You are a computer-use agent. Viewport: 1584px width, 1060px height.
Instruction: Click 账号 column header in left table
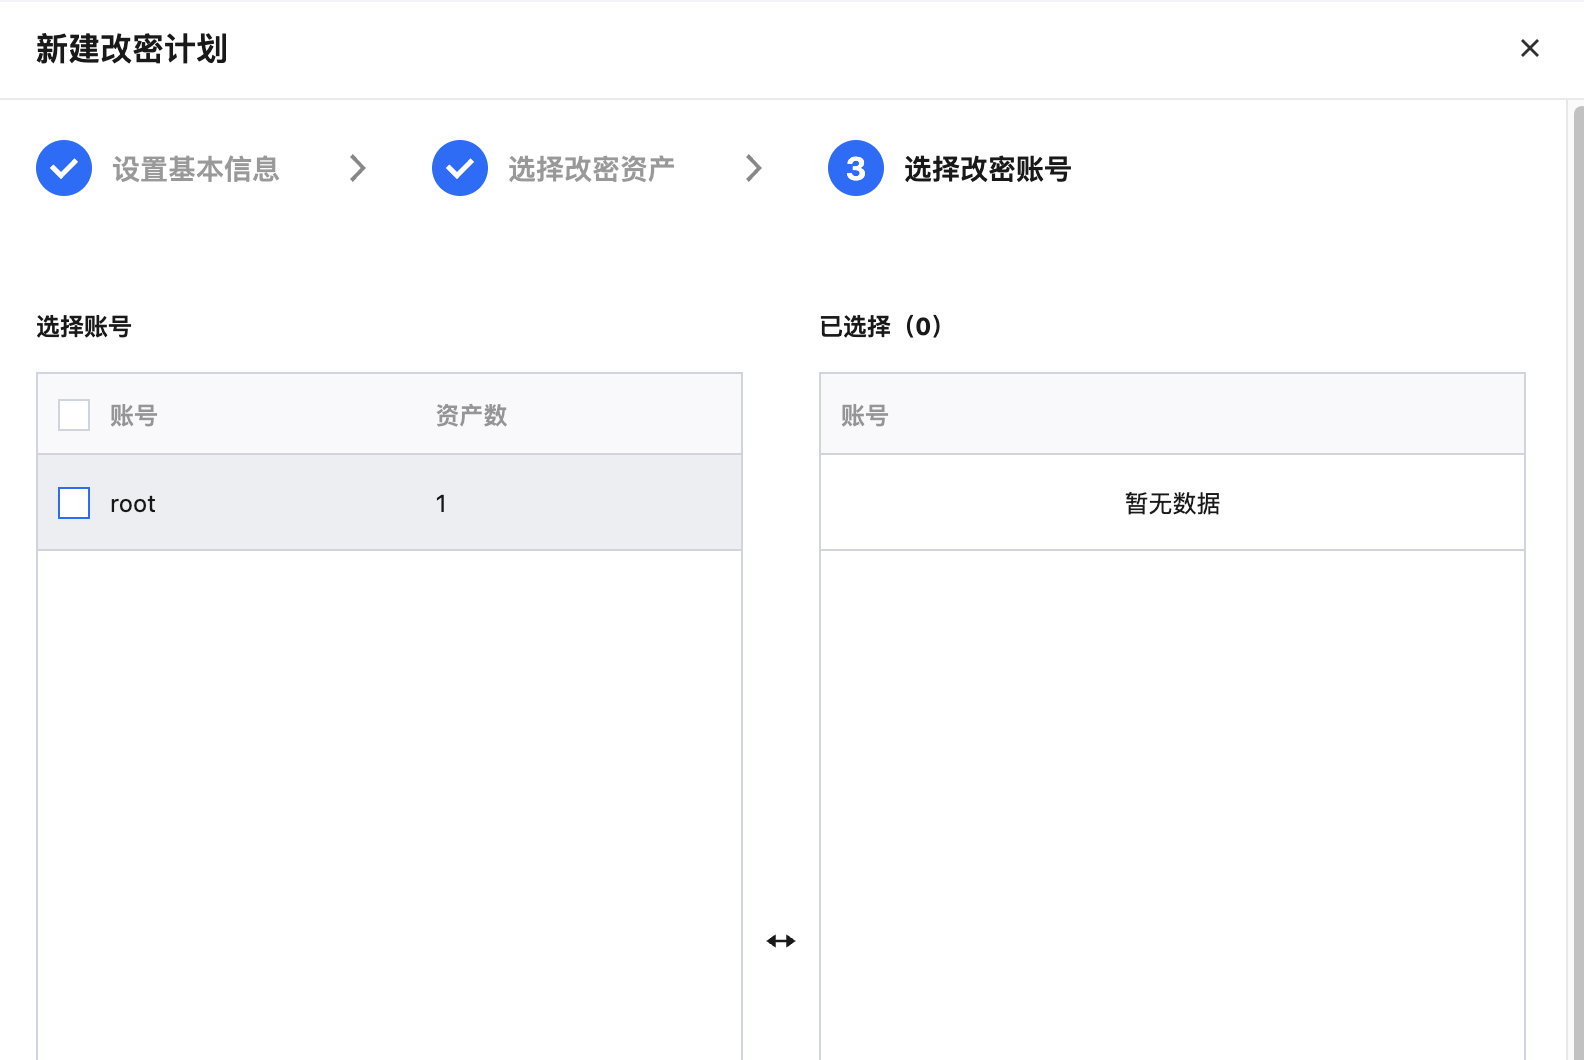point(134,415)
